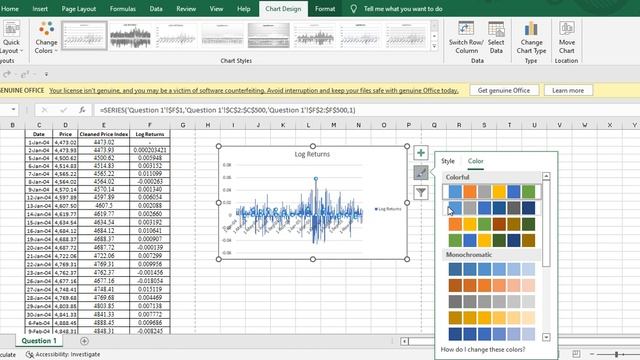Image resolution: width=640 pixels, height=360 pixels.
Task: Choose the blue Monochromatic palette row
Action: 491,269
